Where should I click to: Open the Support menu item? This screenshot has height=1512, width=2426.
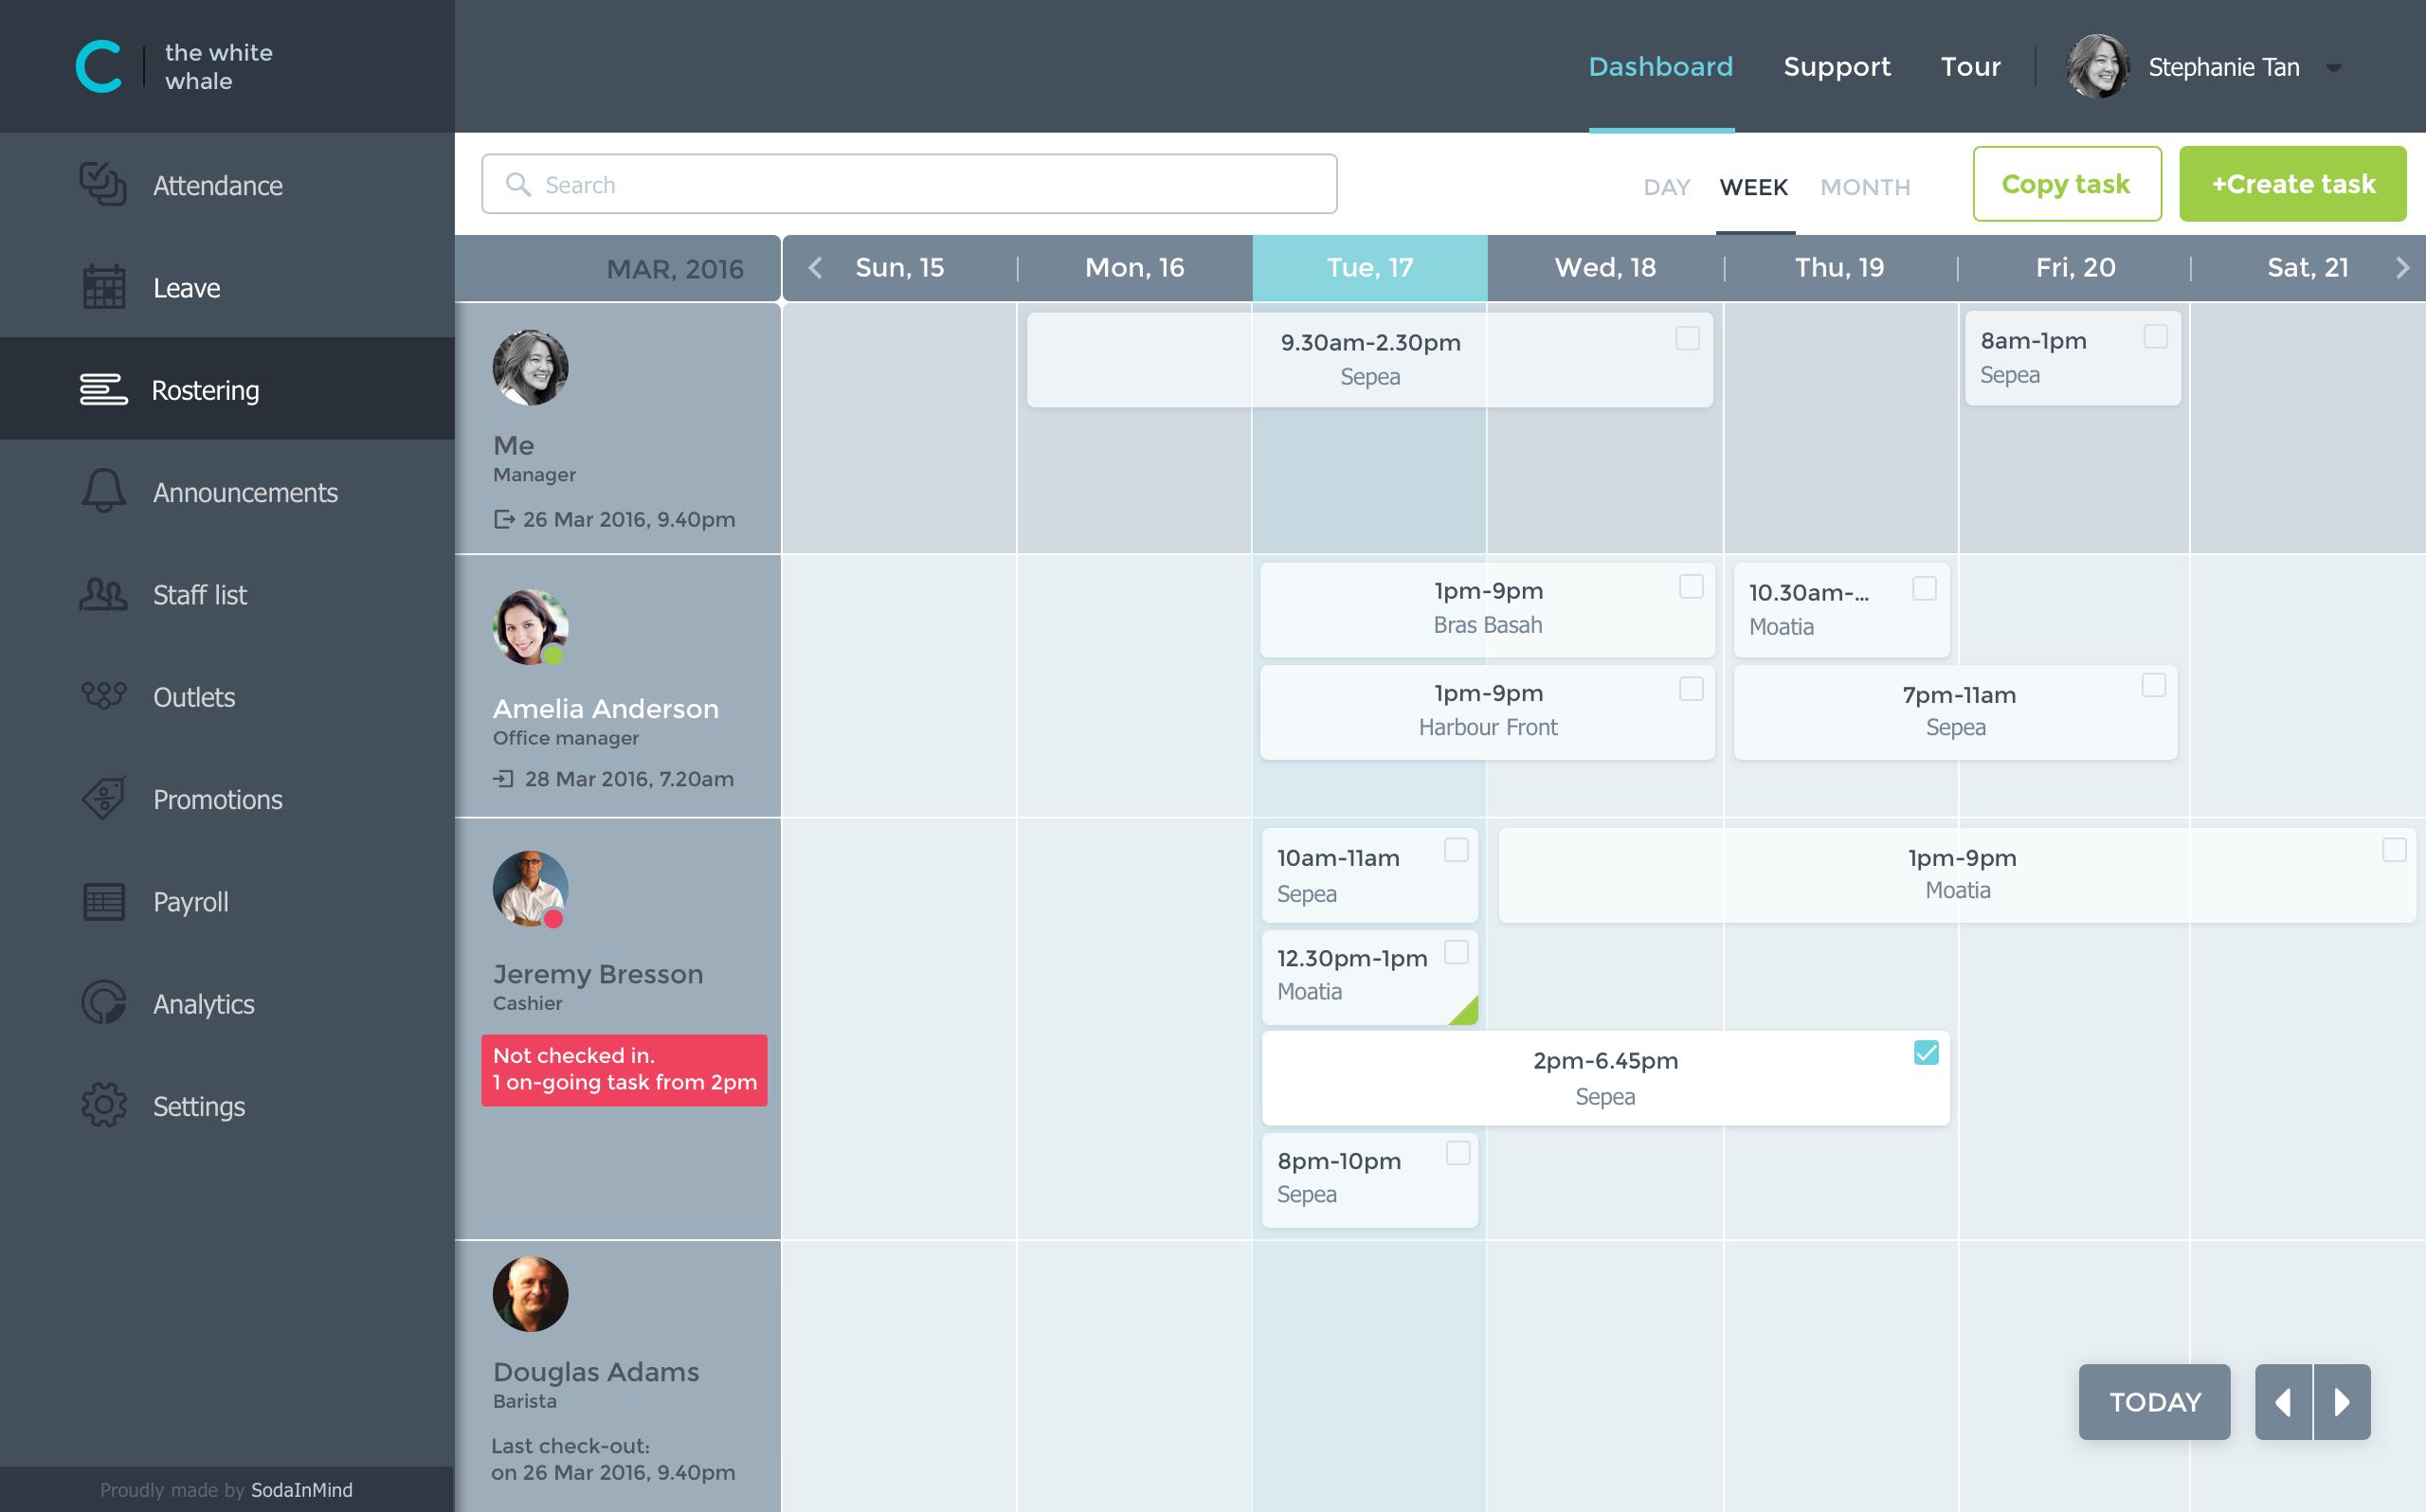pos(1836,67)
